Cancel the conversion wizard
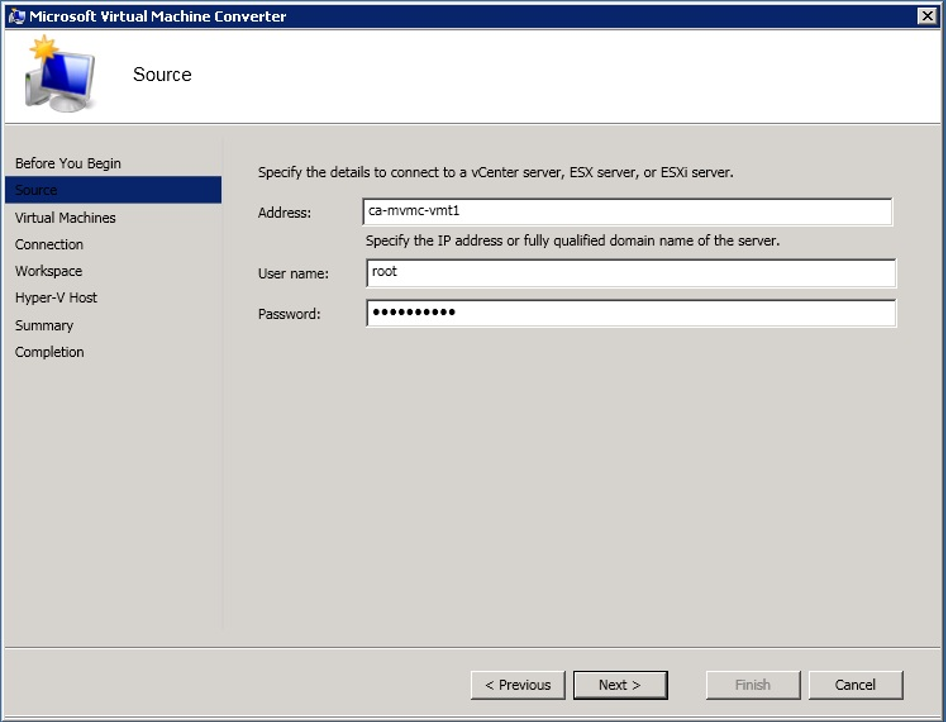 (855, 685)
